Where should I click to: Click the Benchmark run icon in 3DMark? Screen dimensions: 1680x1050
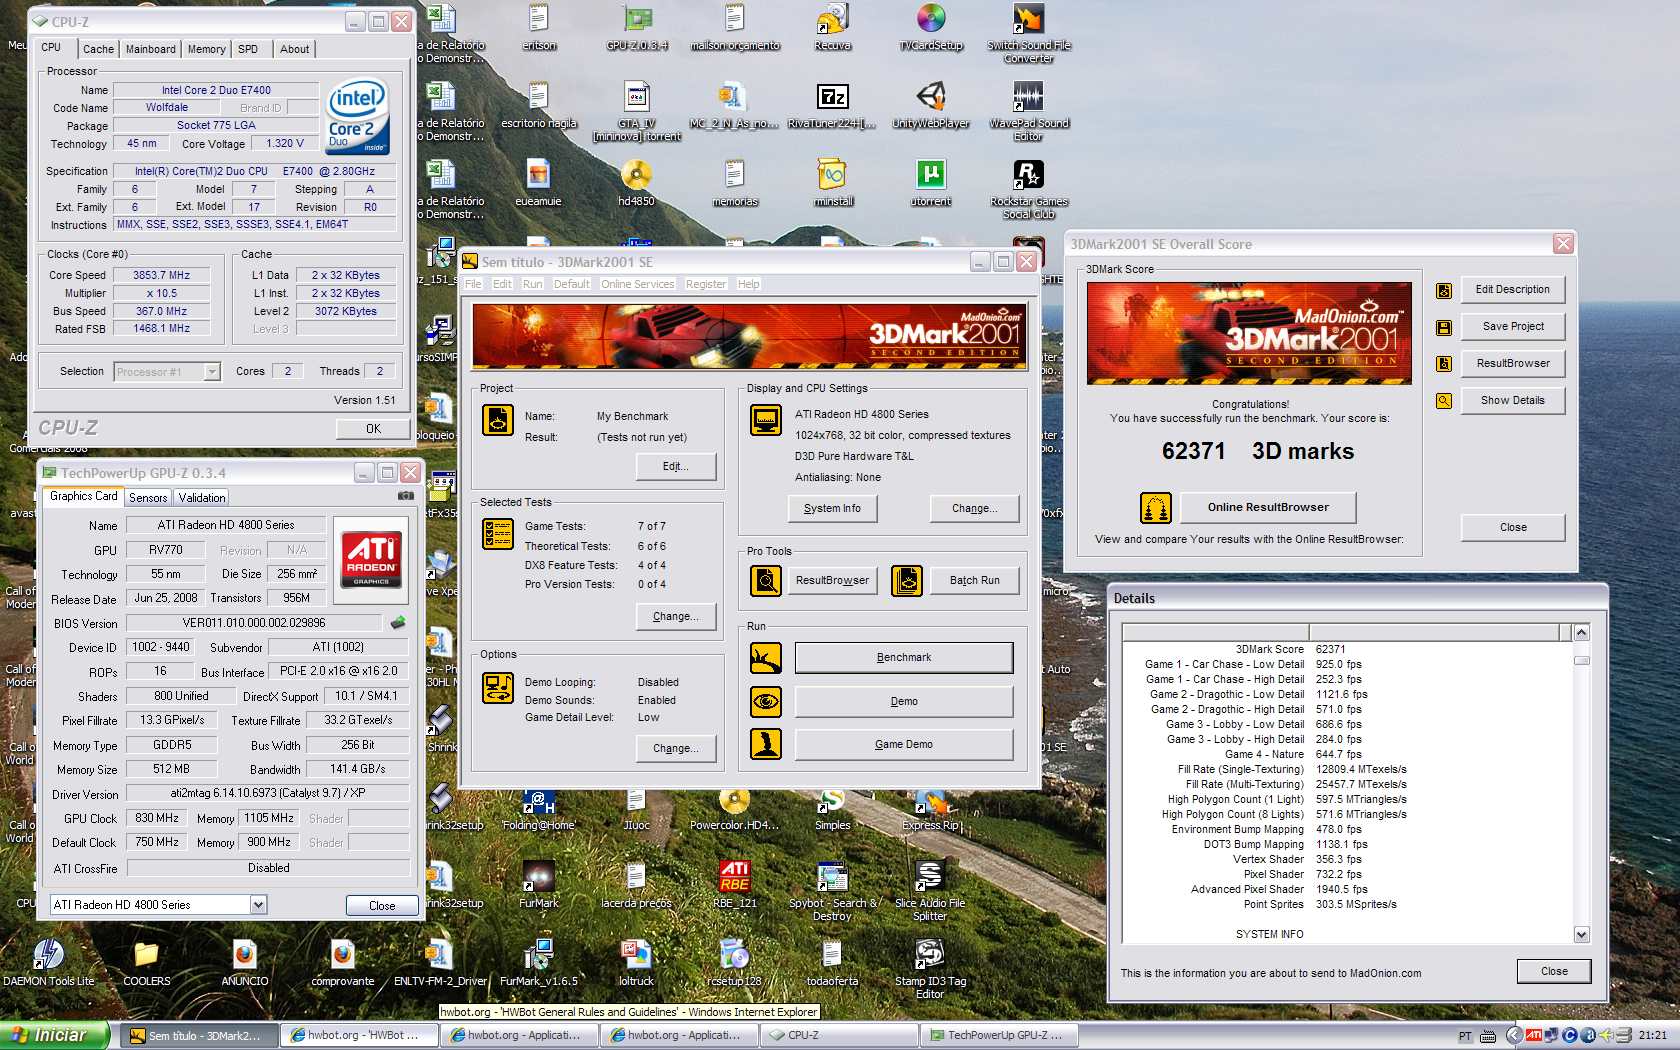point(766,658)
